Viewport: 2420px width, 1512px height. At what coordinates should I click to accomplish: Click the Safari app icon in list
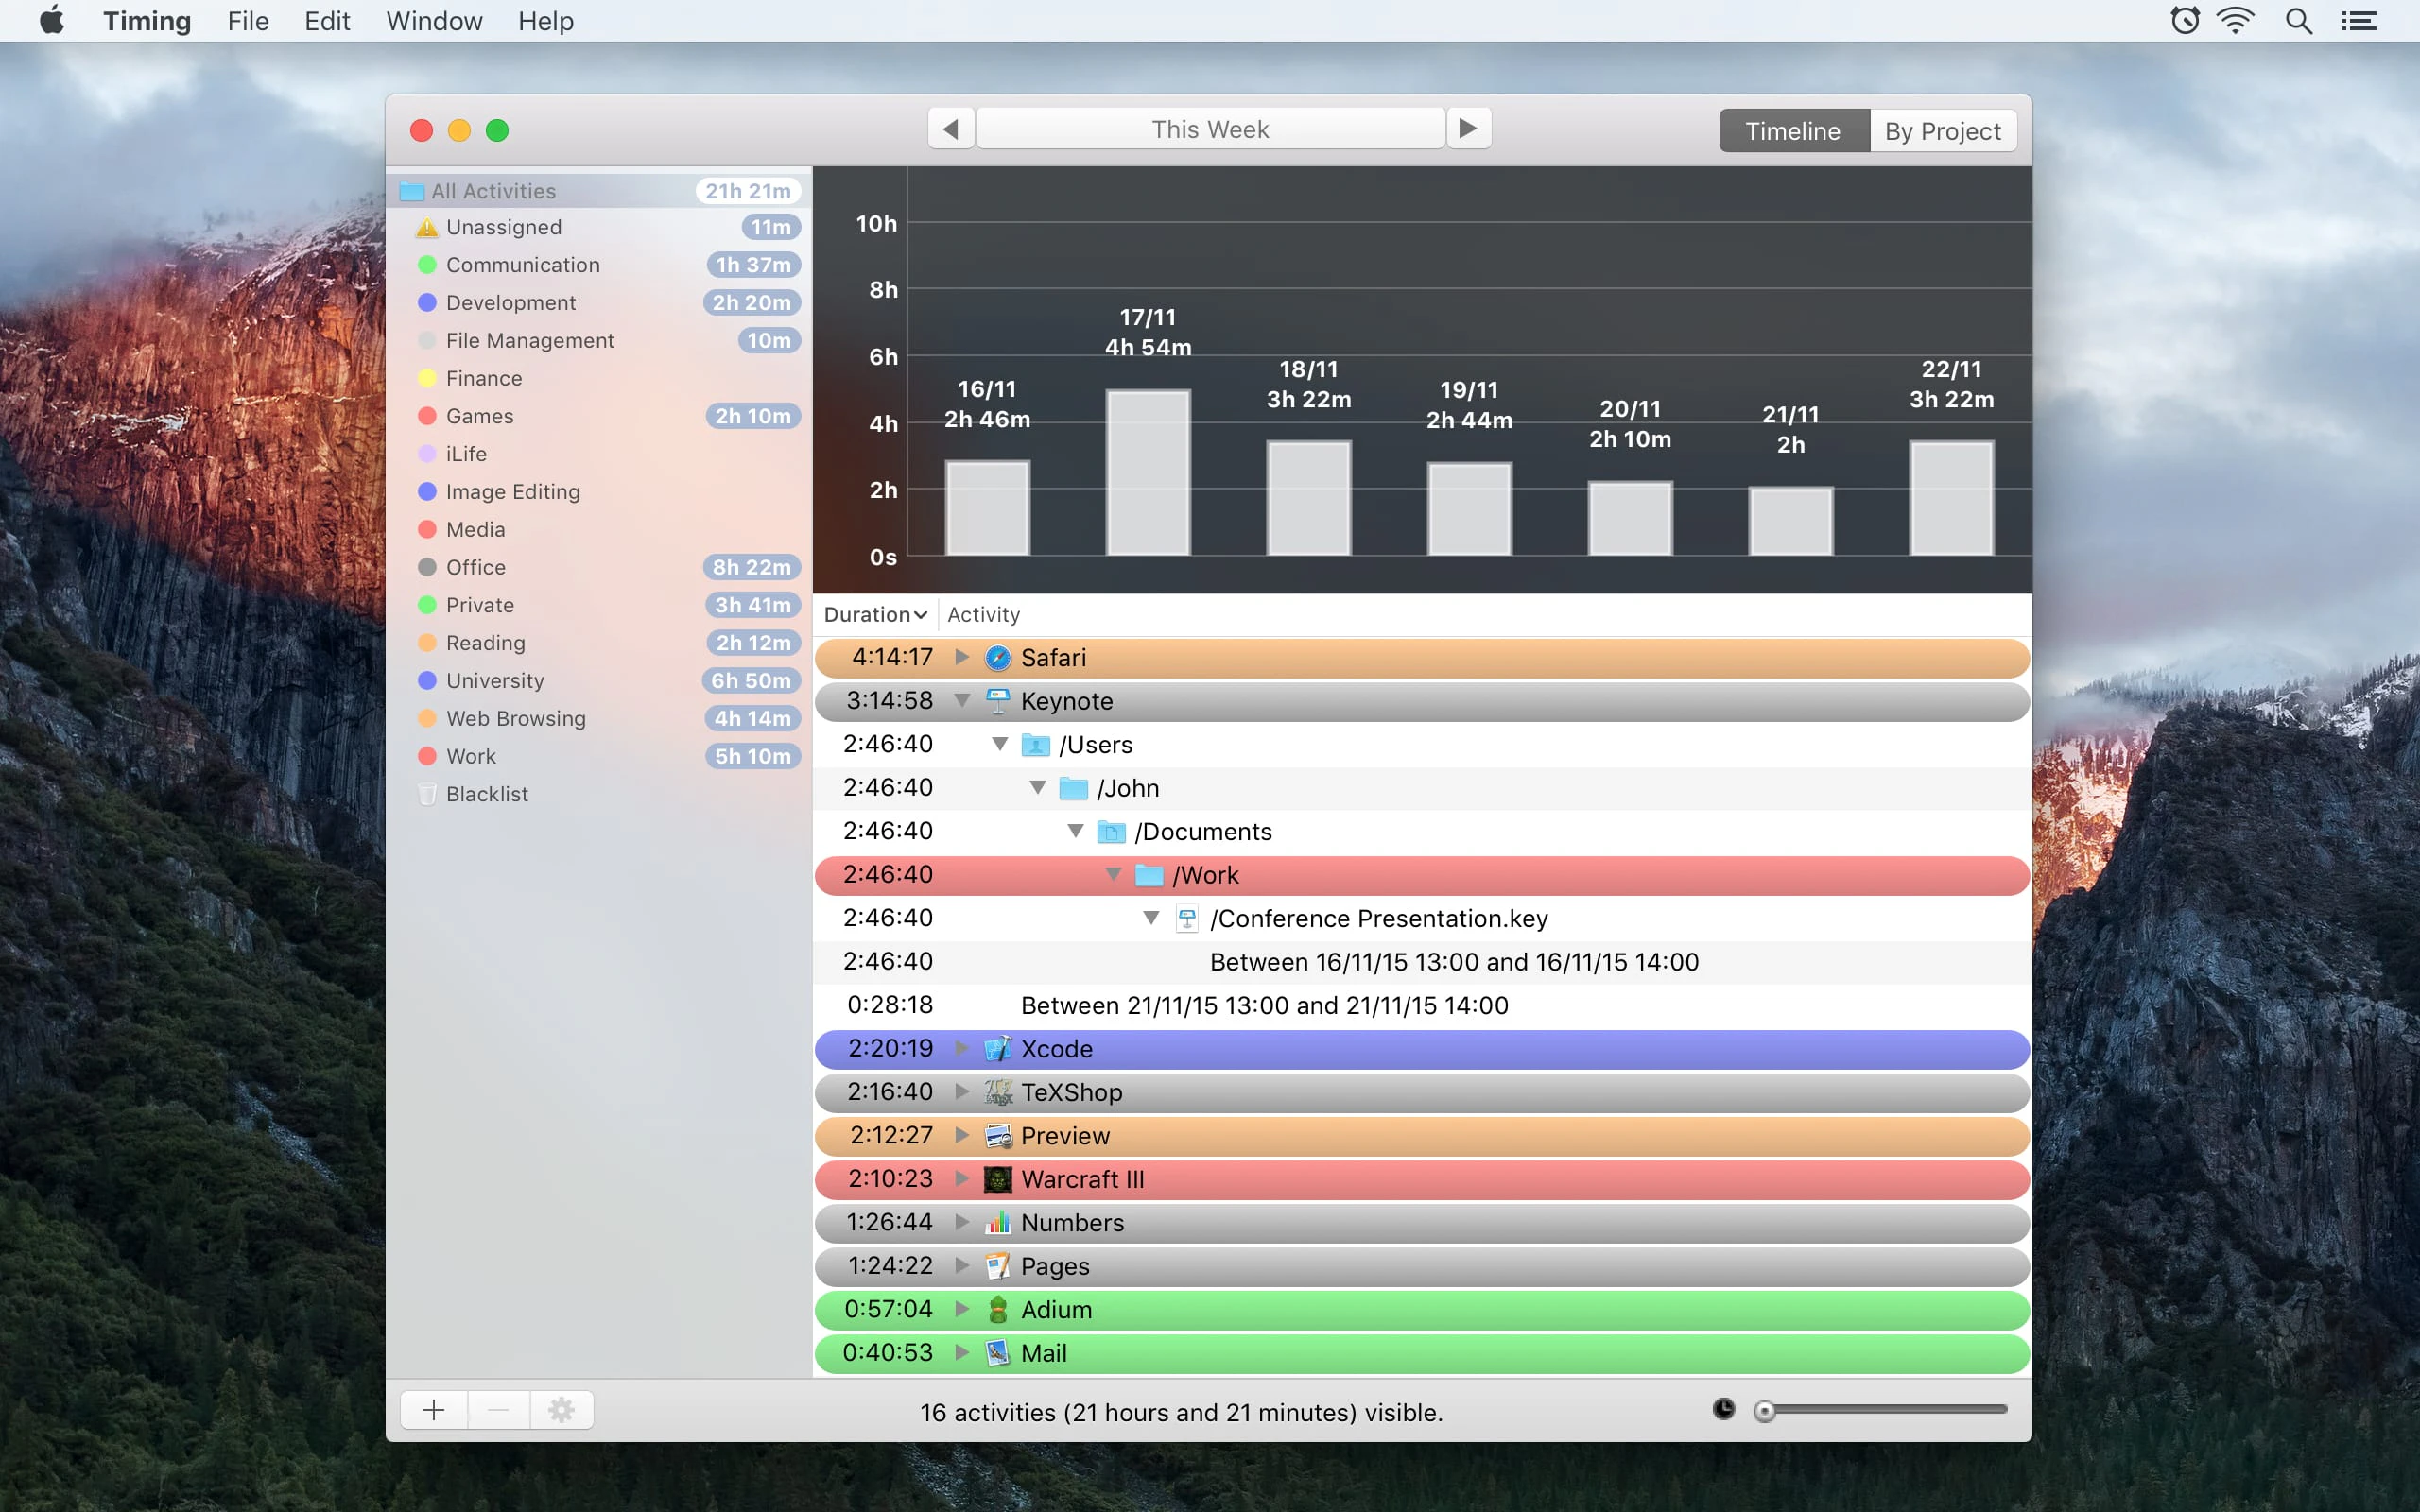pyautogui.click(x=997, y=657)
